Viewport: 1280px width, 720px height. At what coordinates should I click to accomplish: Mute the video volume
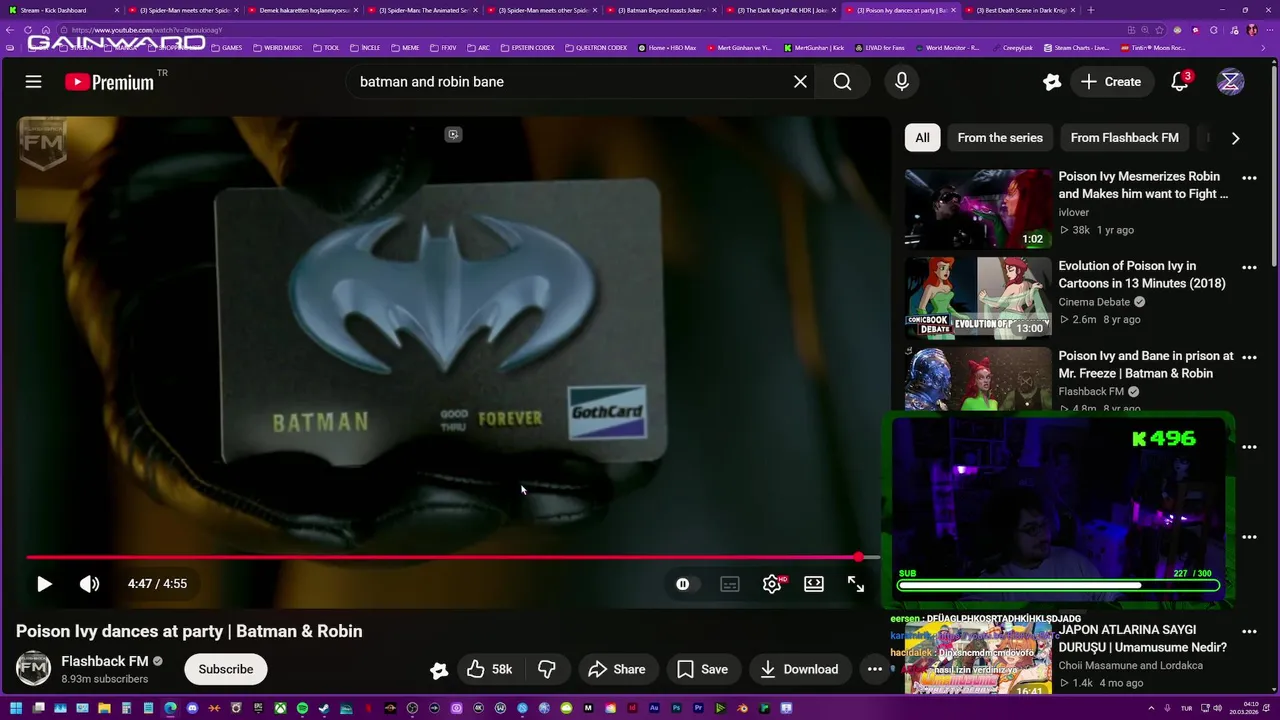(x=90, y=584)
